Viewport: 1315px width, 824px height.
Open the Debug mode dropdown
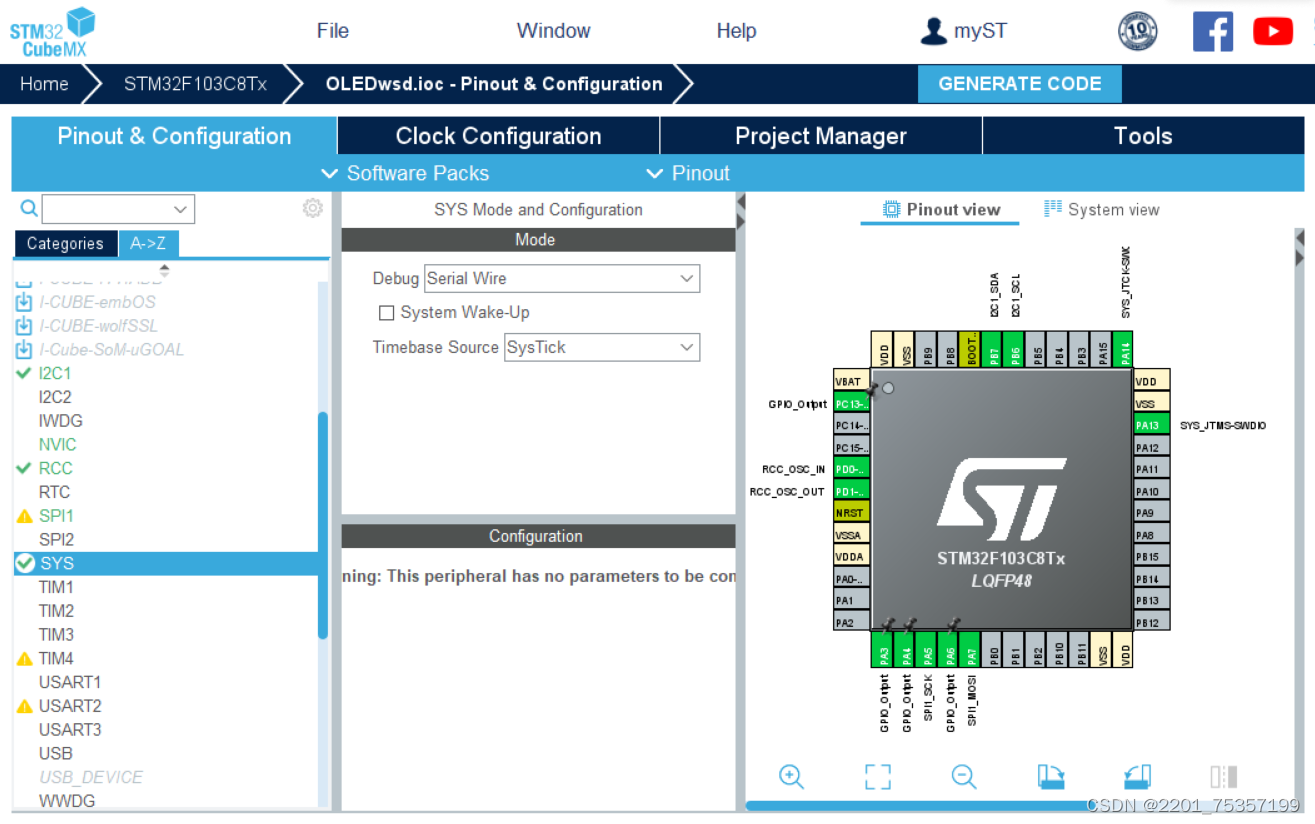click(562, 278)
